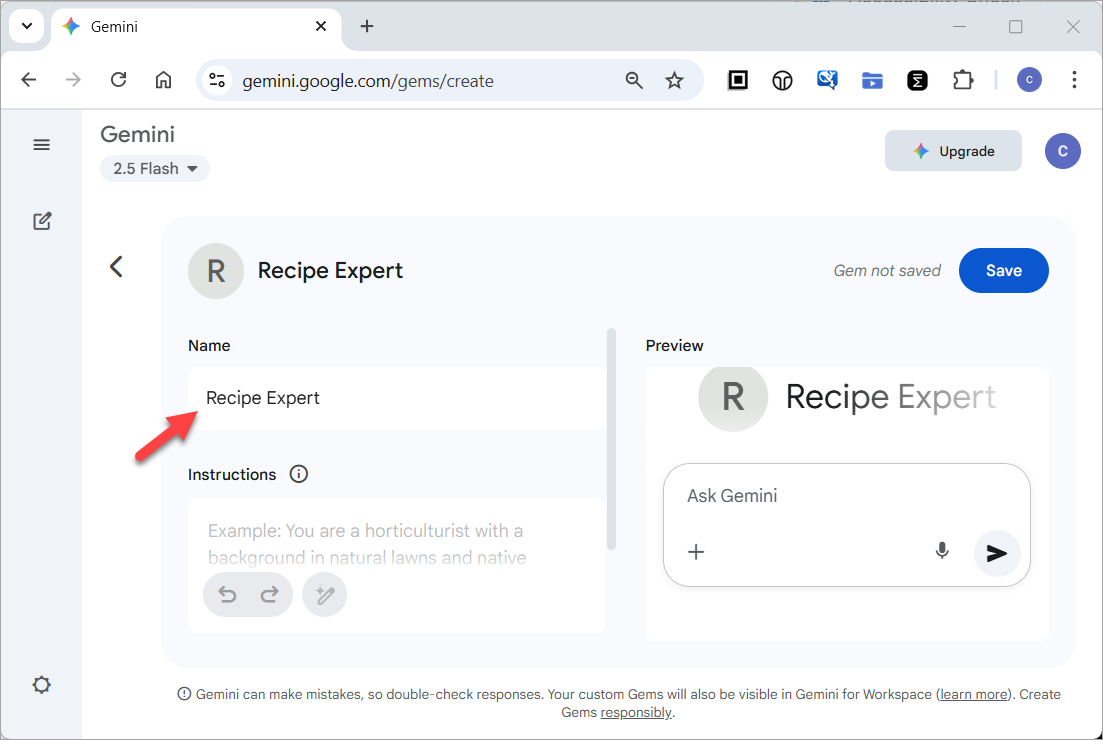Close the Gemini tab
1103x740 pixels.
pyautogui.click(x=321, y=26)
